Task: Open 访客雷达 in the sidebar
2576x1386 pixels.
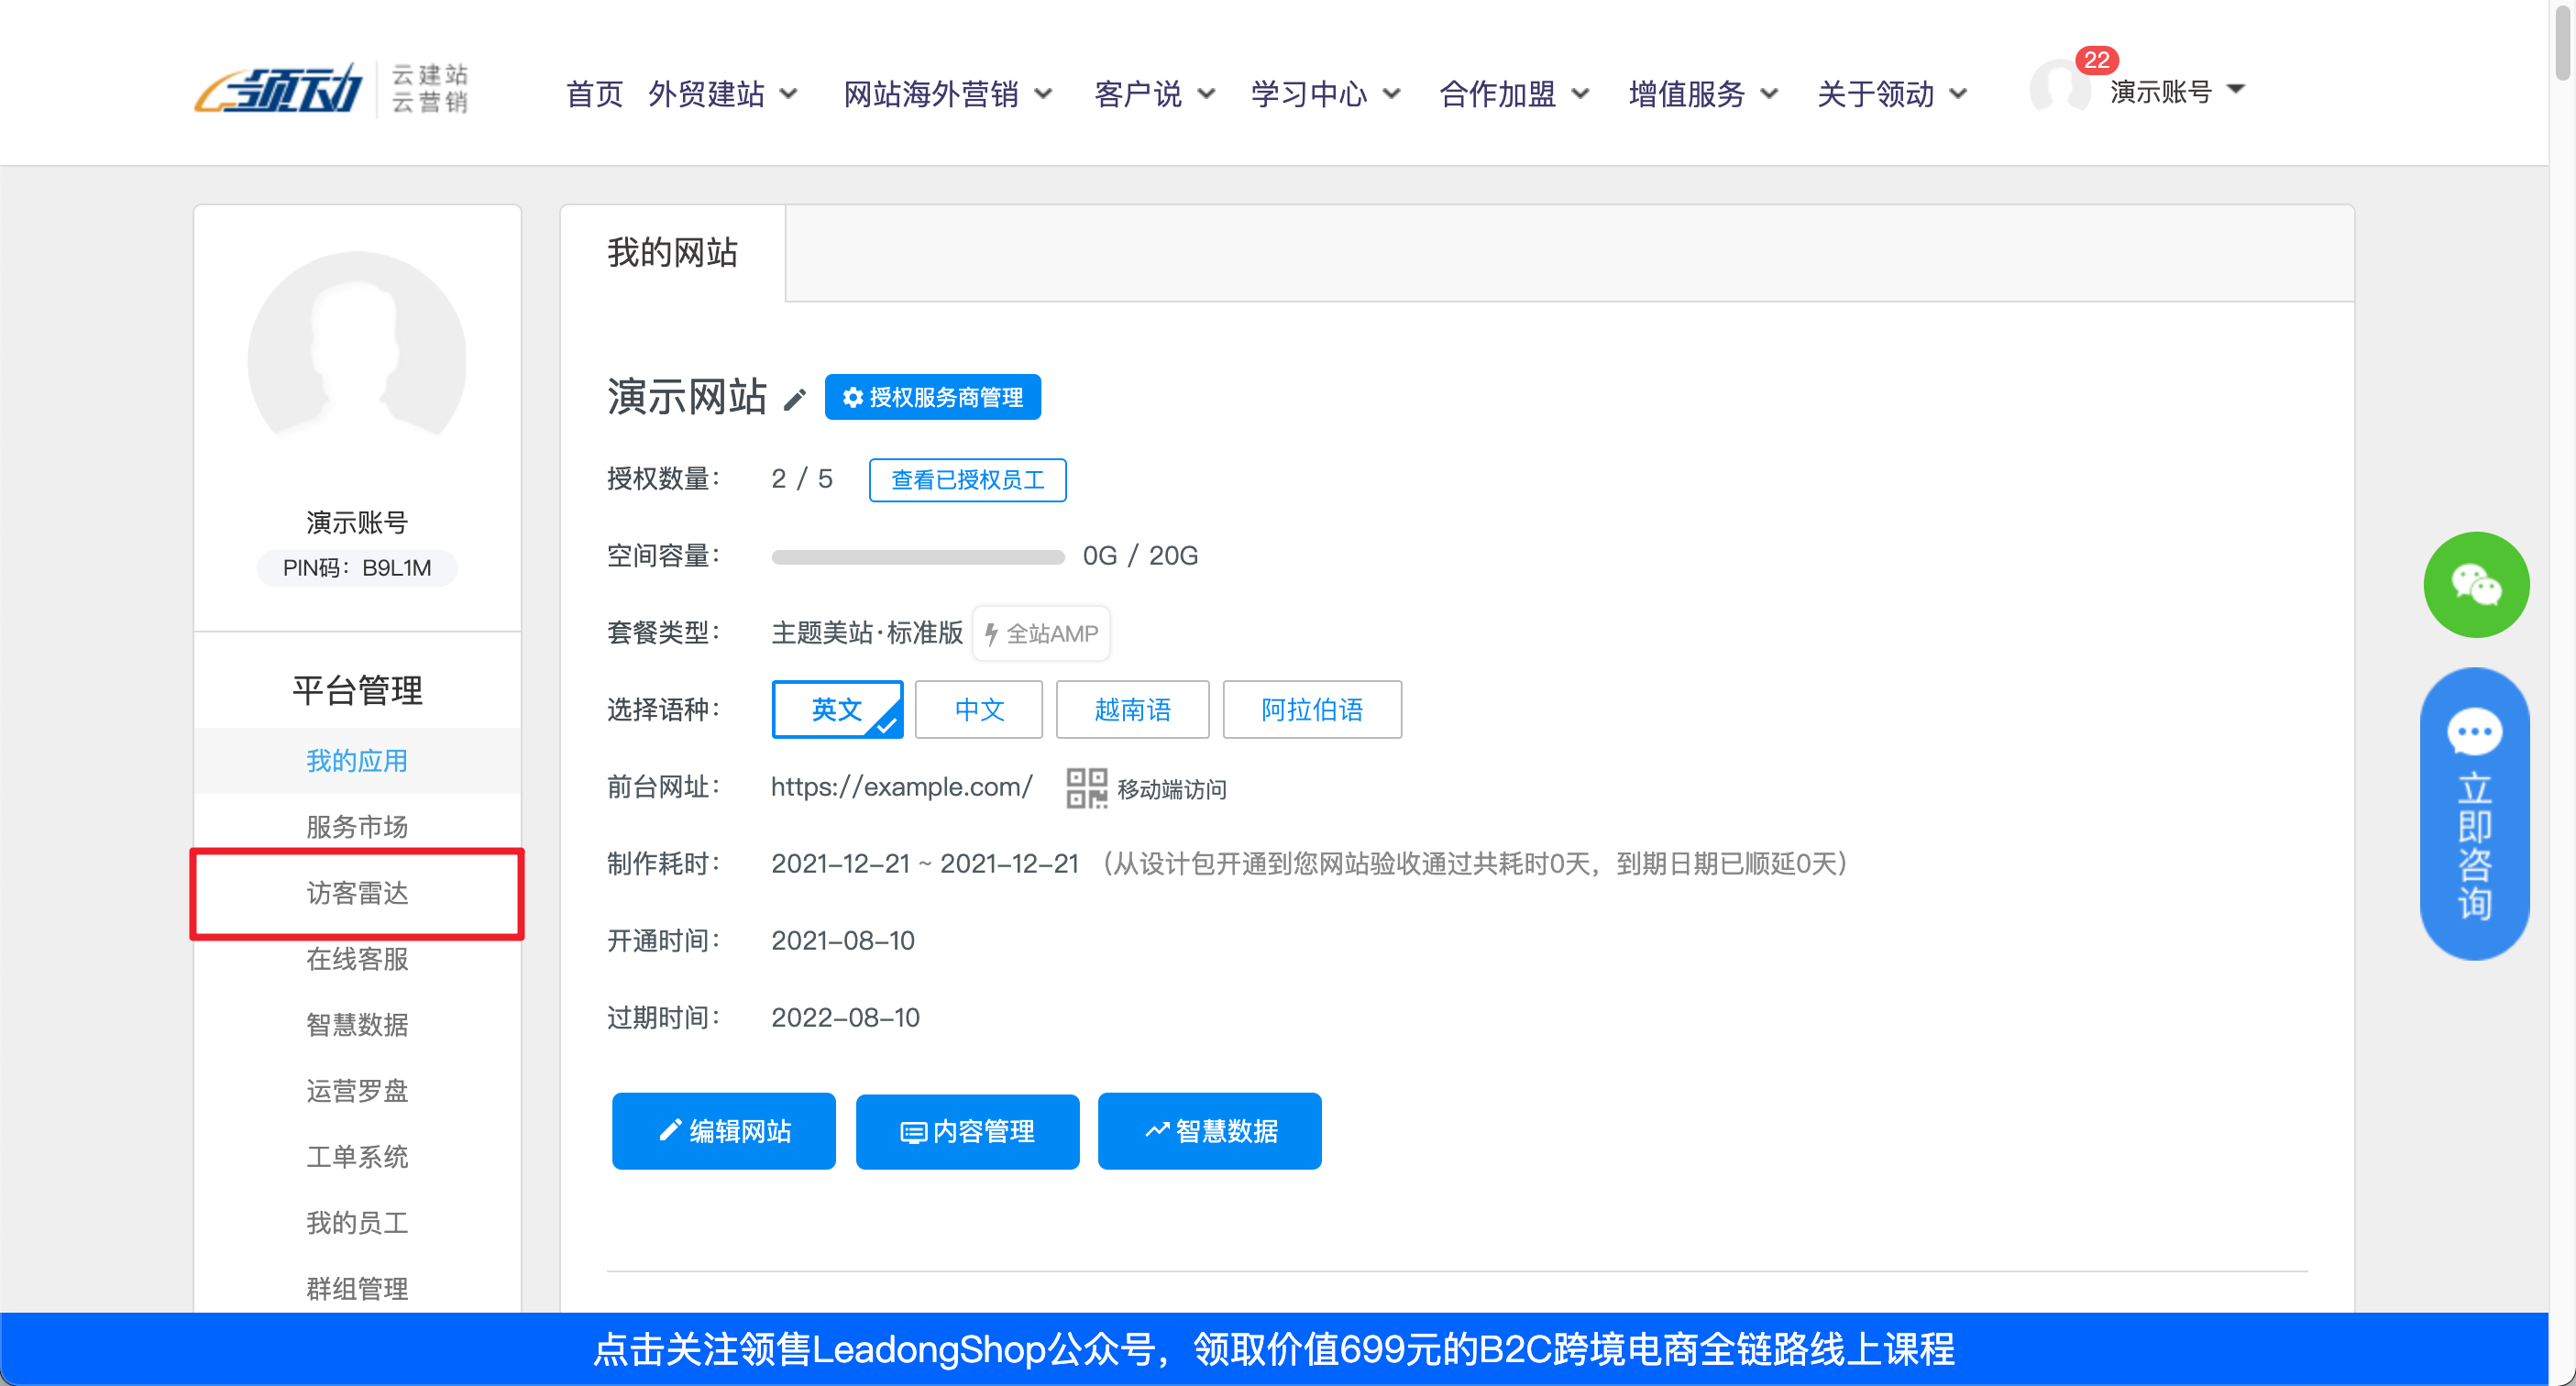Action: tap(357, 893)
